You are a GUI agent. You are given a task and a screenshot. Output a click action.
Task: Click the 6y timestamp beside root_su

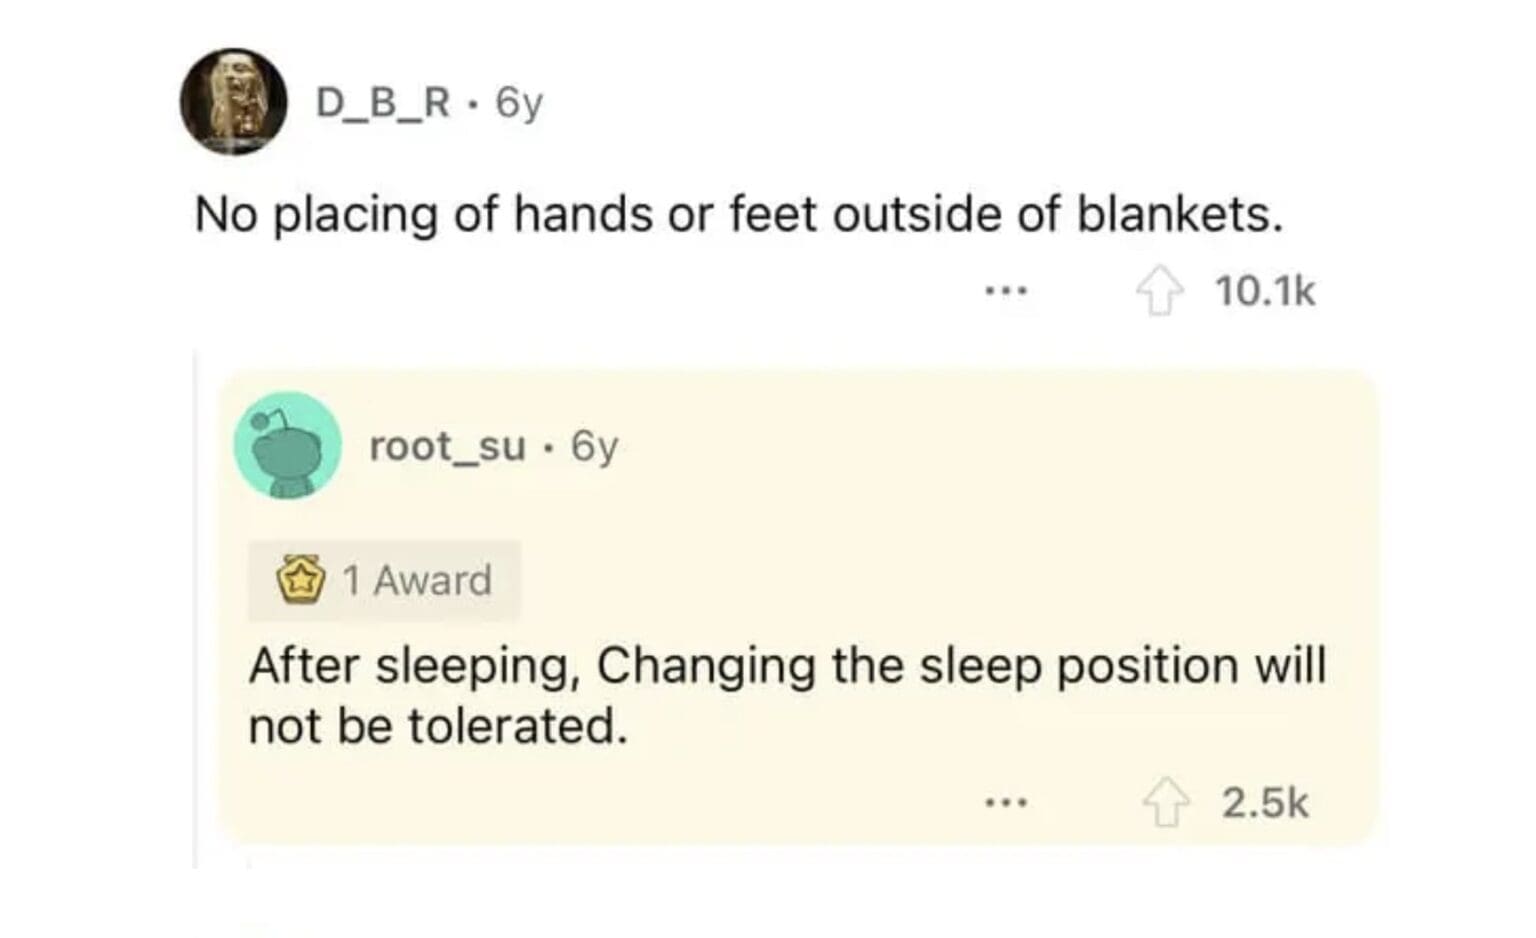(x=594, y=446)
